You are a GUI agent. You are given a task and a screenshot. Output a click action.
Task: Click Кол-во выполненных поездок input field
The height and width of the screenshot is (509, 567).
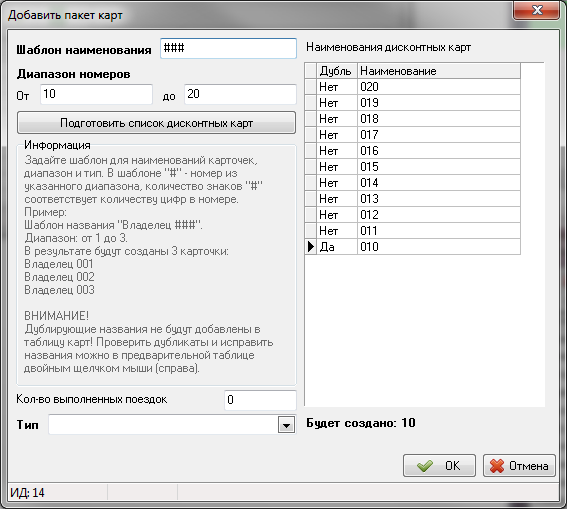click(260, 400)
